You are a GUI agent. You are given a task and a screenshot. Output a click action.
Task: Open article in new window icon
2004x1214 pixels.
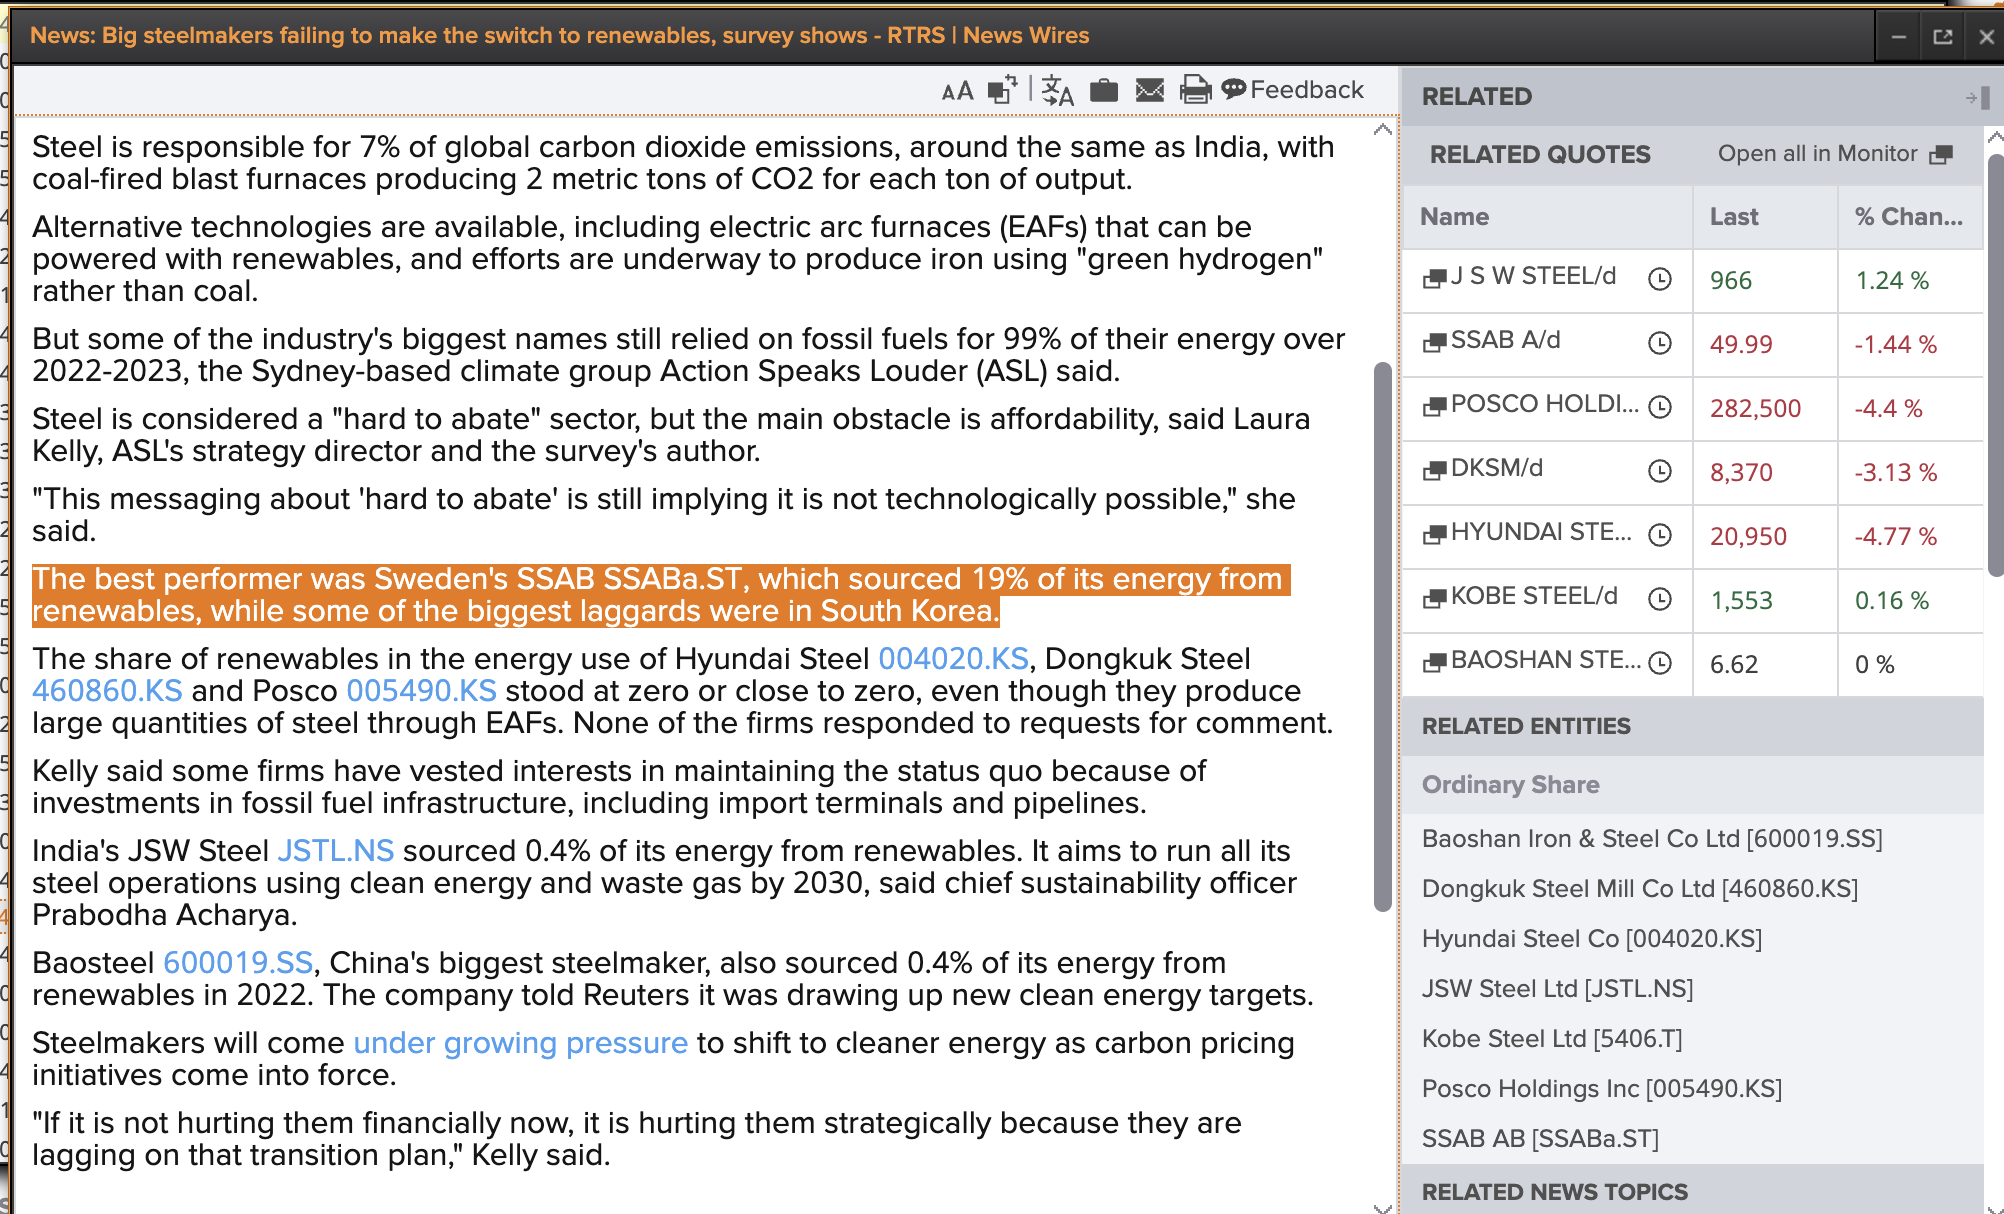click(x=1002, y=91)
